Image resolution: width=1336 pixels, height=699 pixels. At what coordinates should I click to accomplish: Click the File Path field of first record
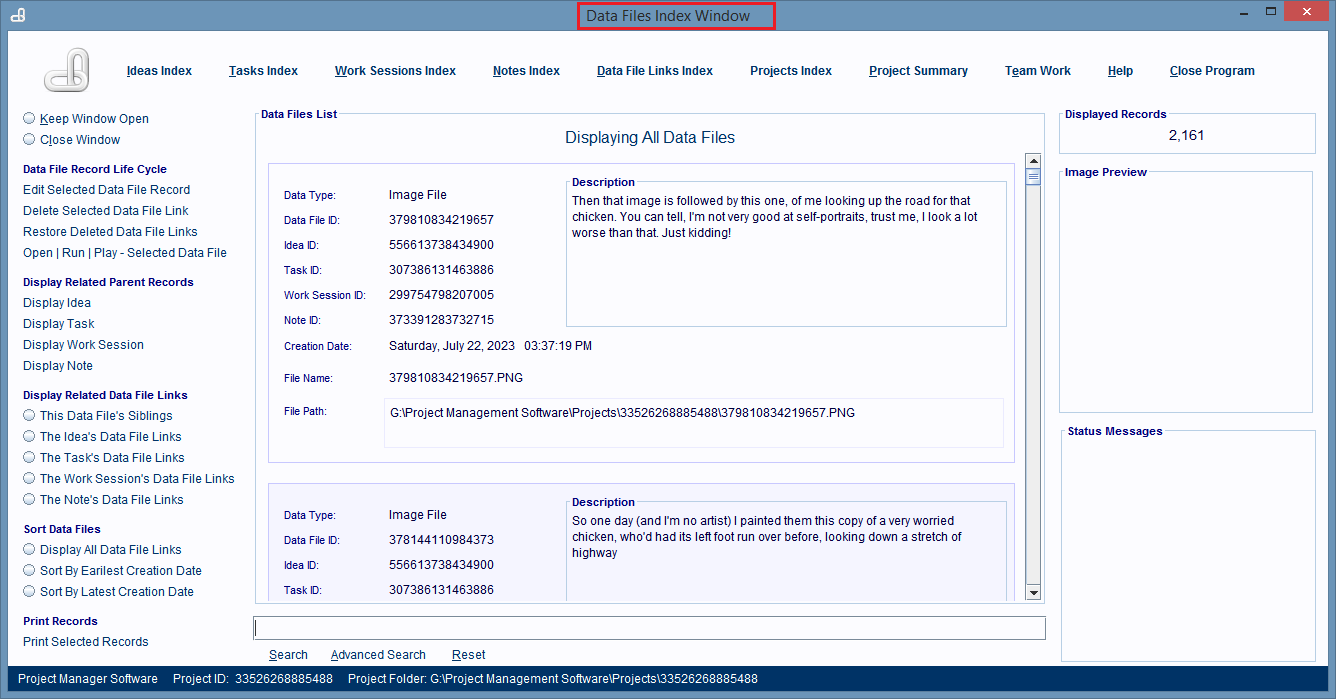pyautogui.click(x=693, y=423)
